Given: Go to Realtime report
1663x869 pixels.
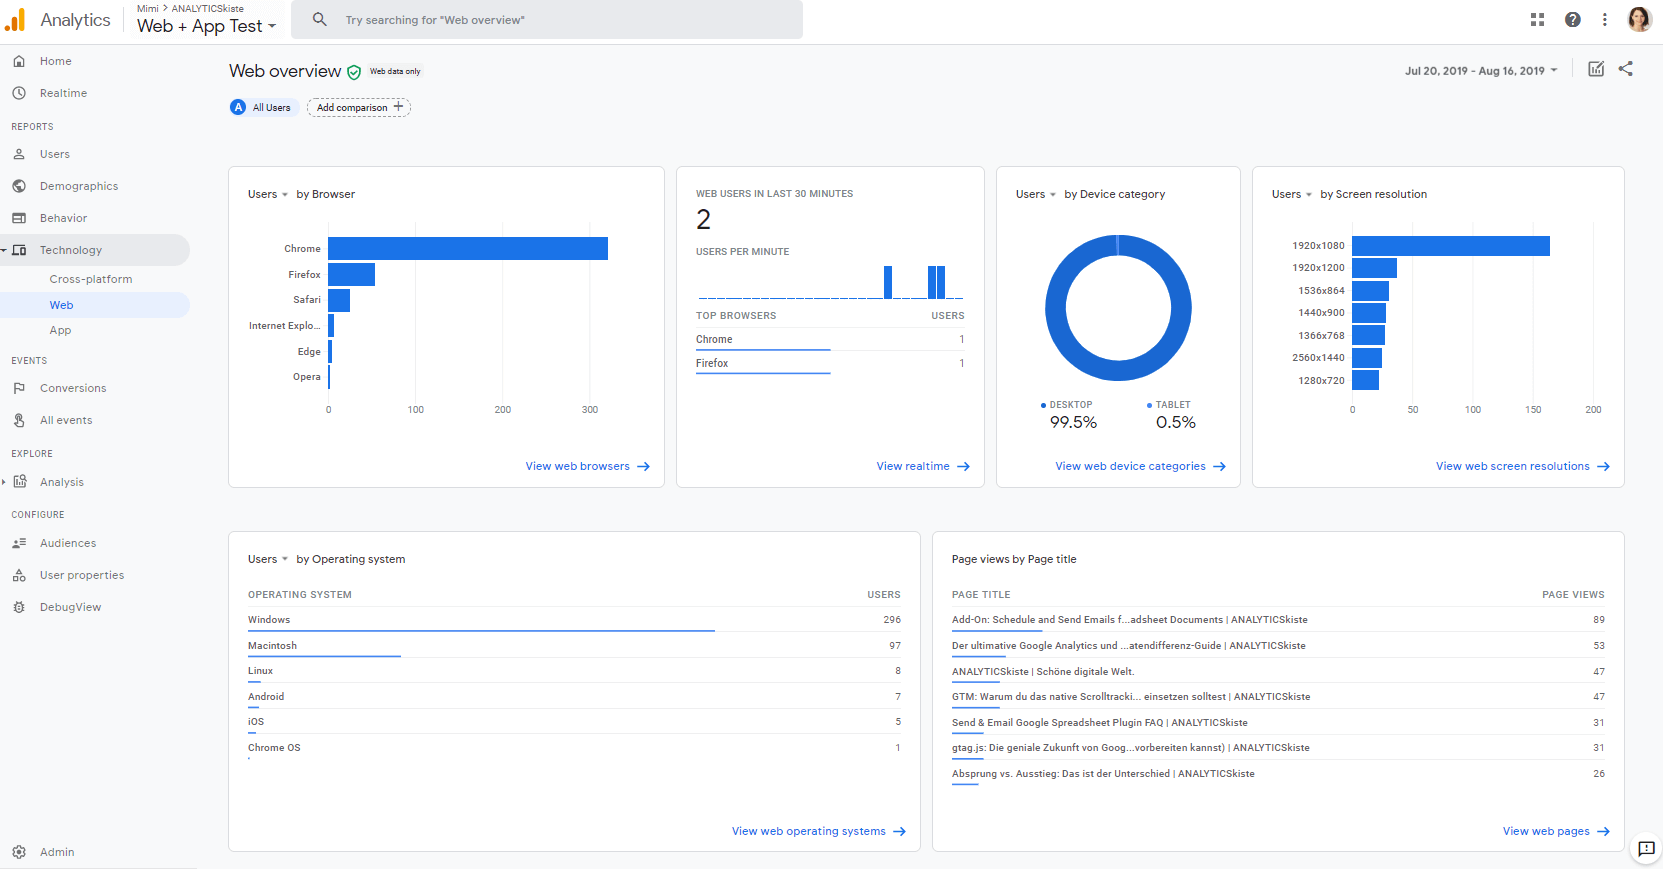Looking at the screenshot, I should 63,93.
